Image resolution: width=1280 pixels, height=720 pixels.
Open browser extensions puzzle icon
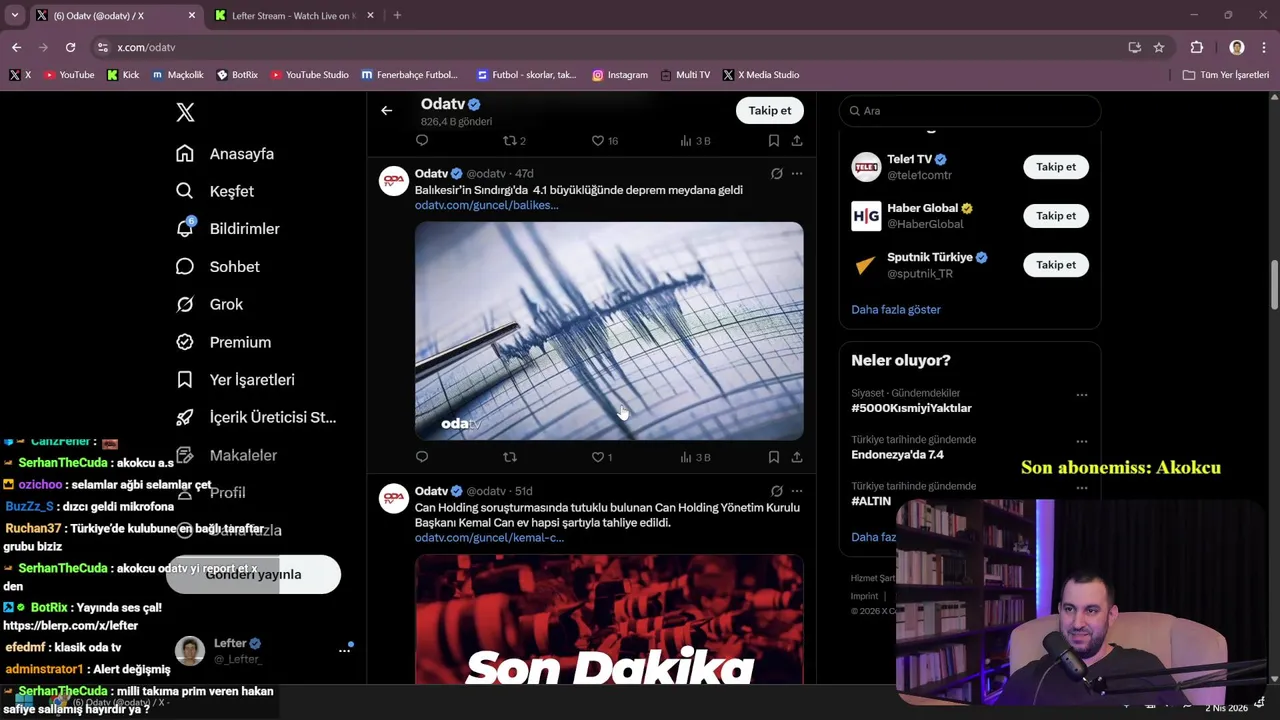[x=1197, y=47]
